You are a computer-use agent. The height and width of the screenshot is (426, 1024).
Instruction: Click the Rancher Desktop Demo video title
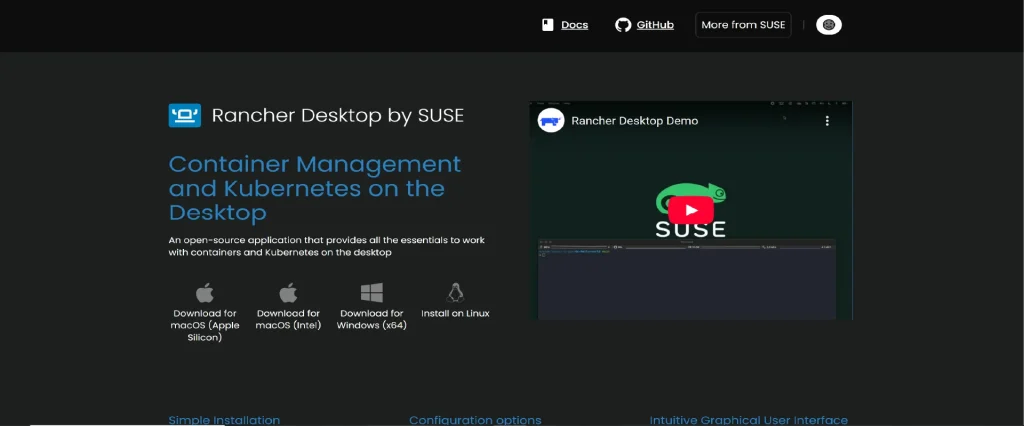(634, 121)
